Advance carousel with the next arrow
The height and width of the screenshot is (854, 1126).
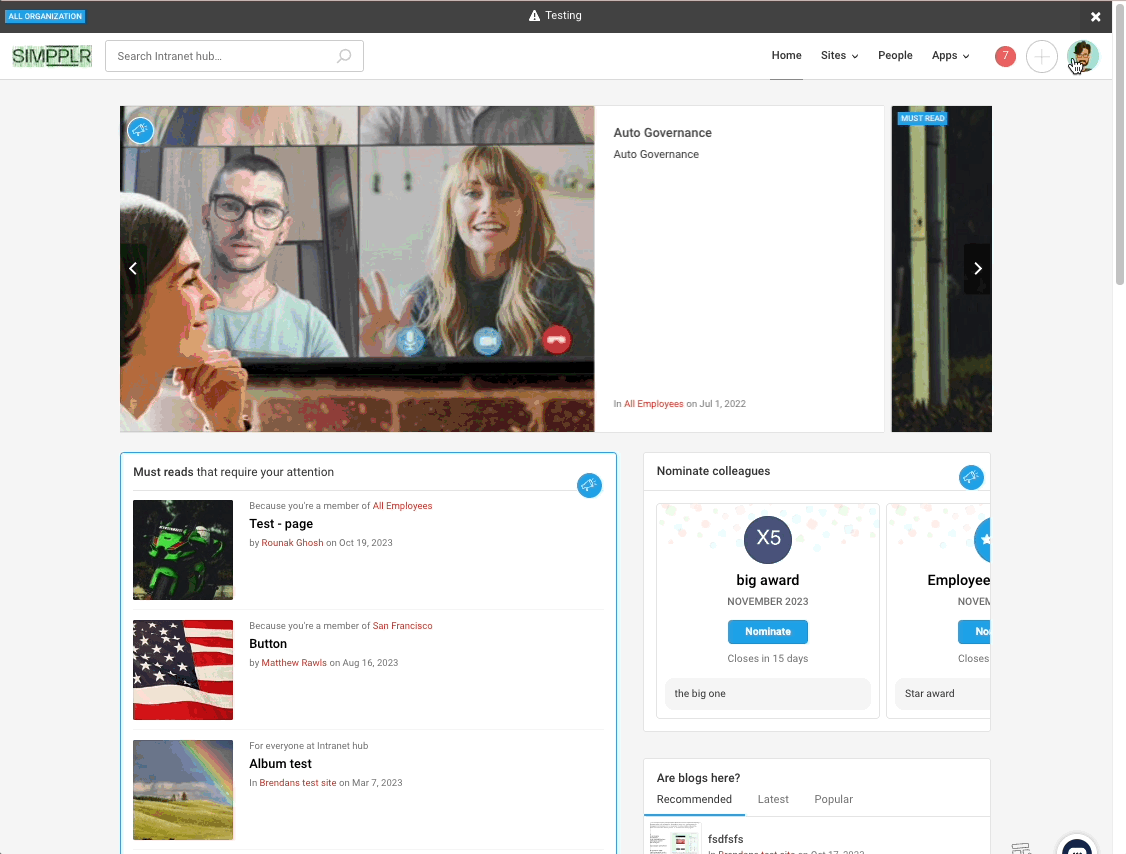pyautogui.click(x=978, y=268)
